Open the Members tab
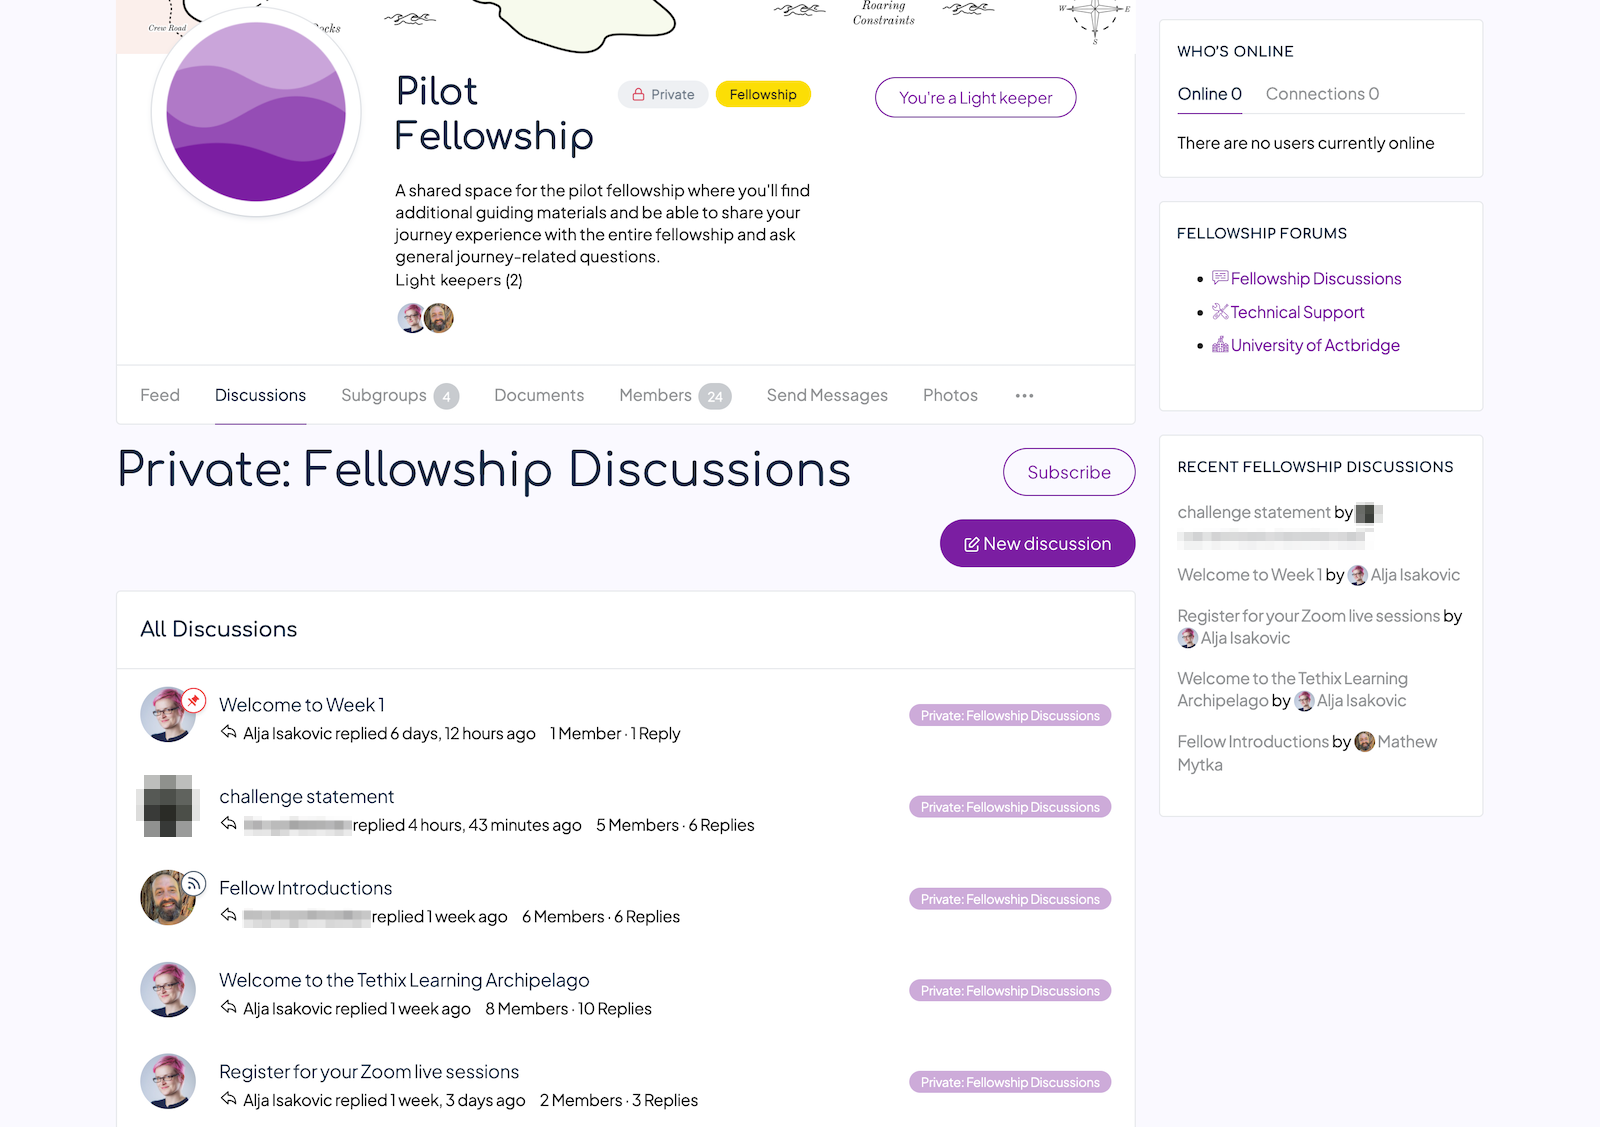The image size is (1600, 1127). tap(675, 395)
